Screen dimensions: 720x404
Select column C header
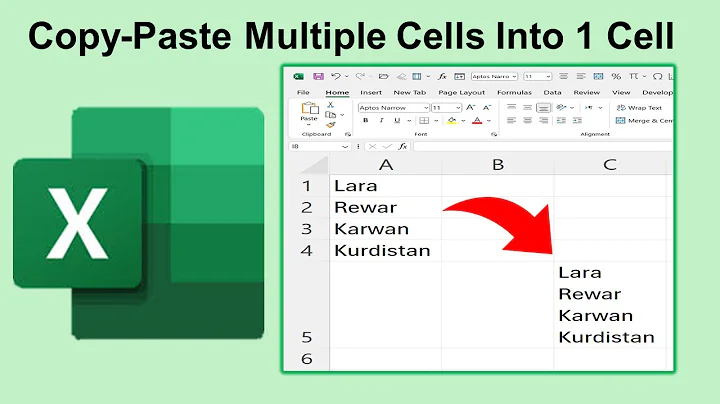(x=610, y=164)
